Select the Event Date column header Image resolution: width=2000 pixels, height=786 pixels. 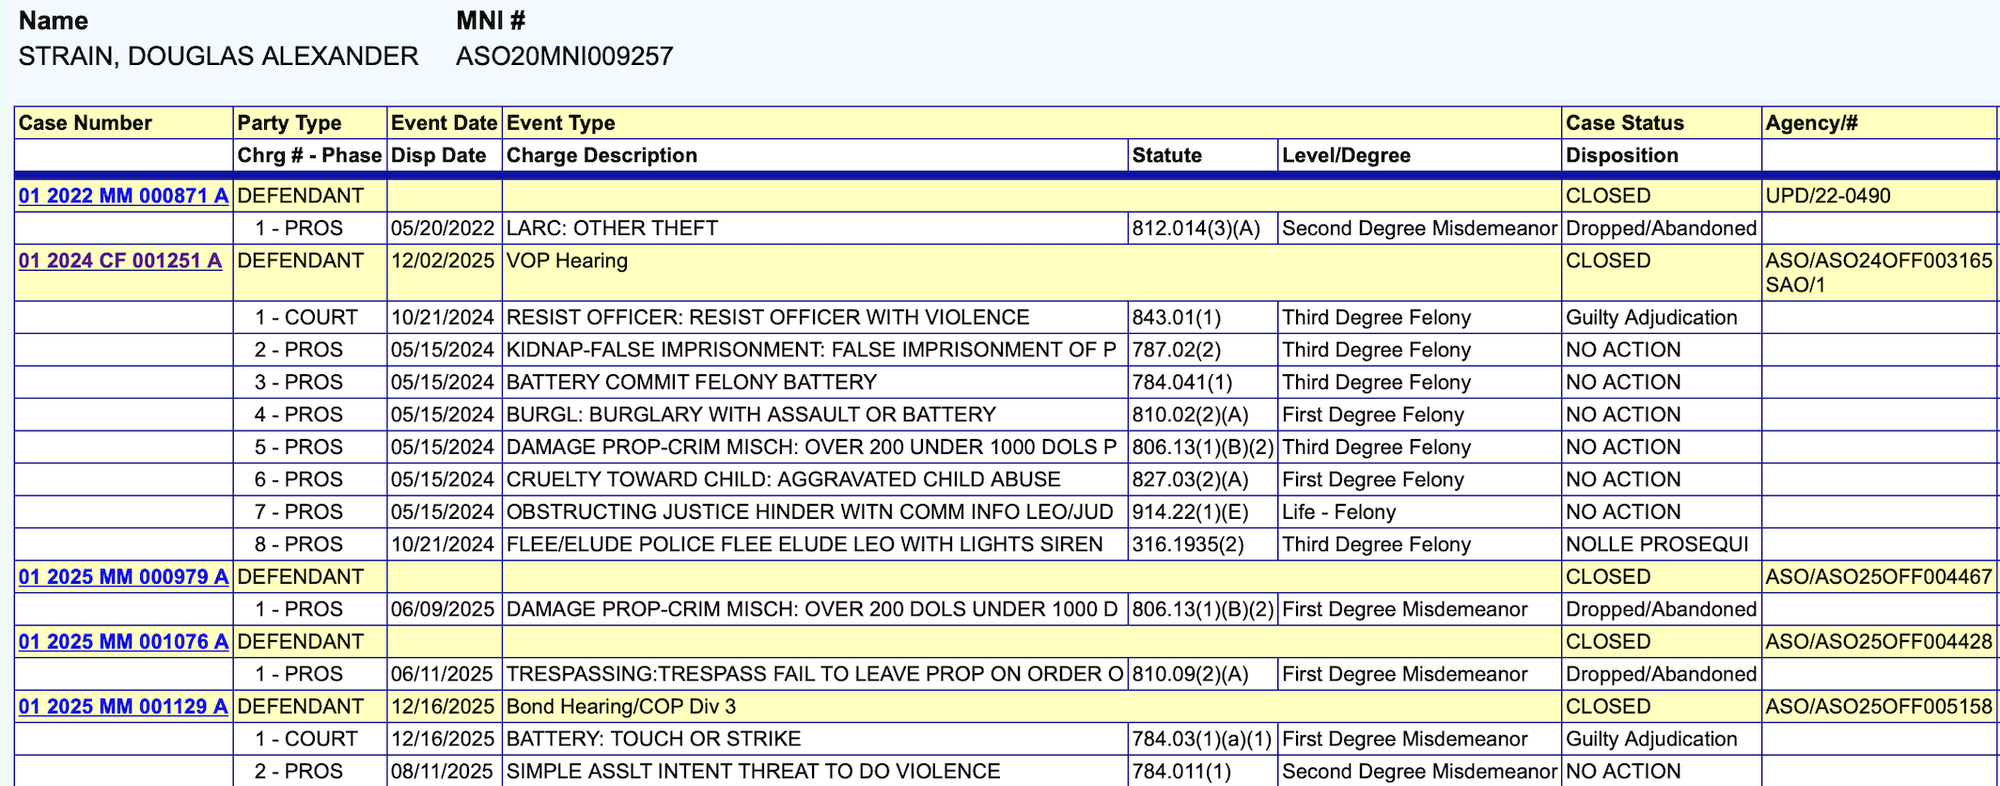click(443, 123)
